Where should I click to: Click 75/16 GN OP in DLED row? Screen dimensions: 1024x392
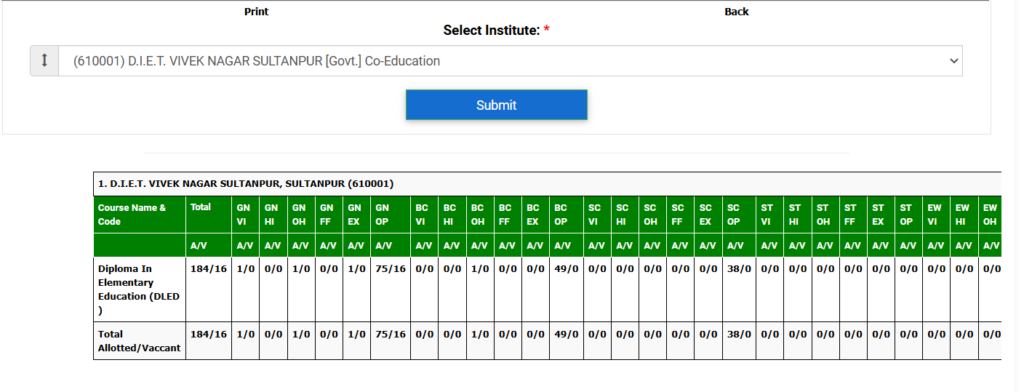click(391, 269)
